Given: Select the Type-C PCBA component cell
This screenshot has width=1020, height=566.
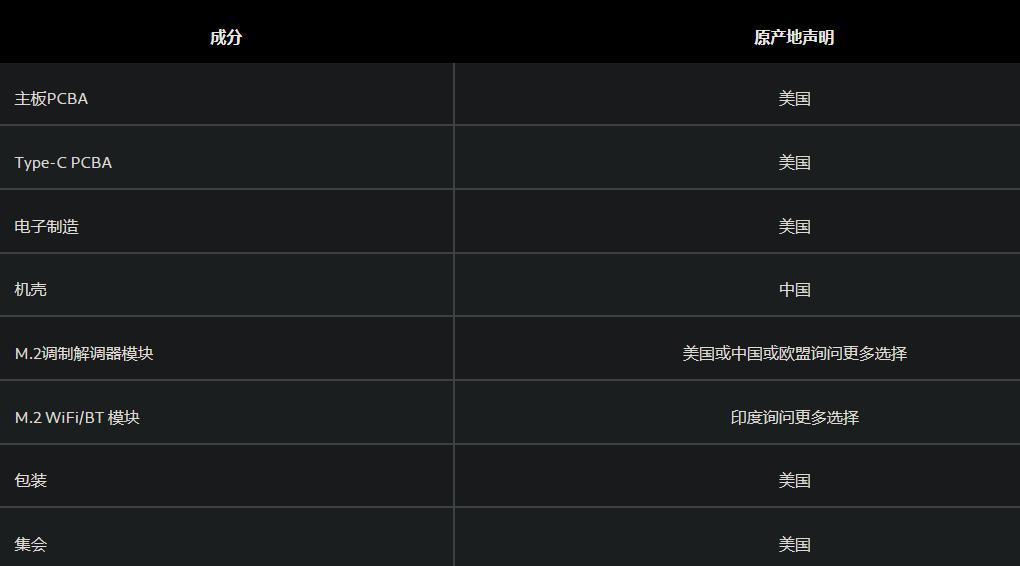Looking at the screenshot, I should point(63,163).
